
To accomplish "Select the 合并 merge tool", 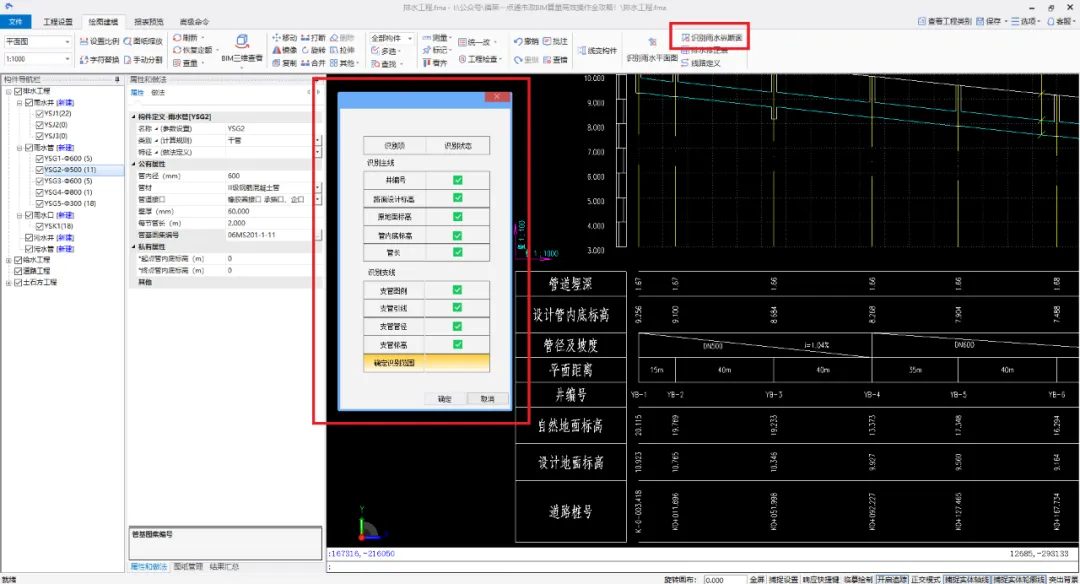I will [x=313, y=63].
